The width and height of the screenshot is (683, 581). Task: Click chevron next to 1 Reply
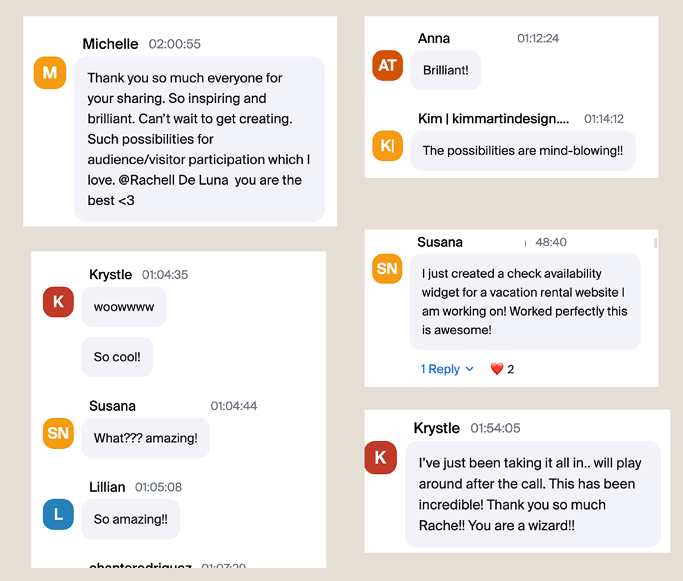point(470,369)
